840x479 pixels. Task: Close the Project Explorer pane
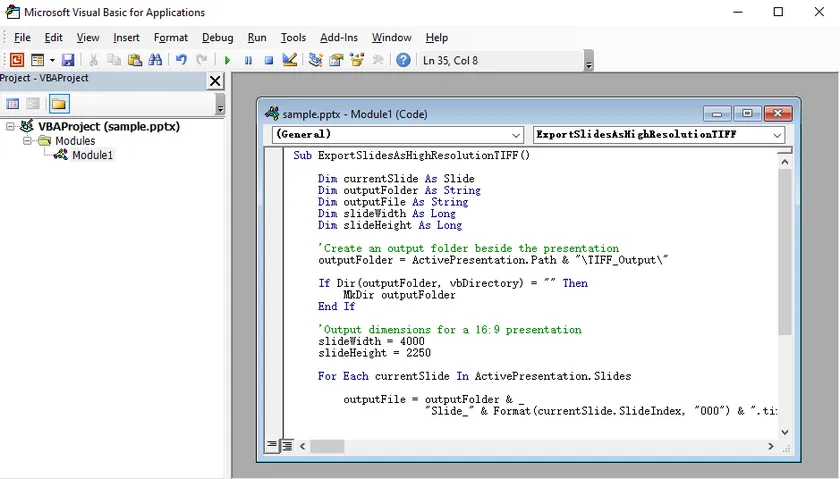(215, 81)
